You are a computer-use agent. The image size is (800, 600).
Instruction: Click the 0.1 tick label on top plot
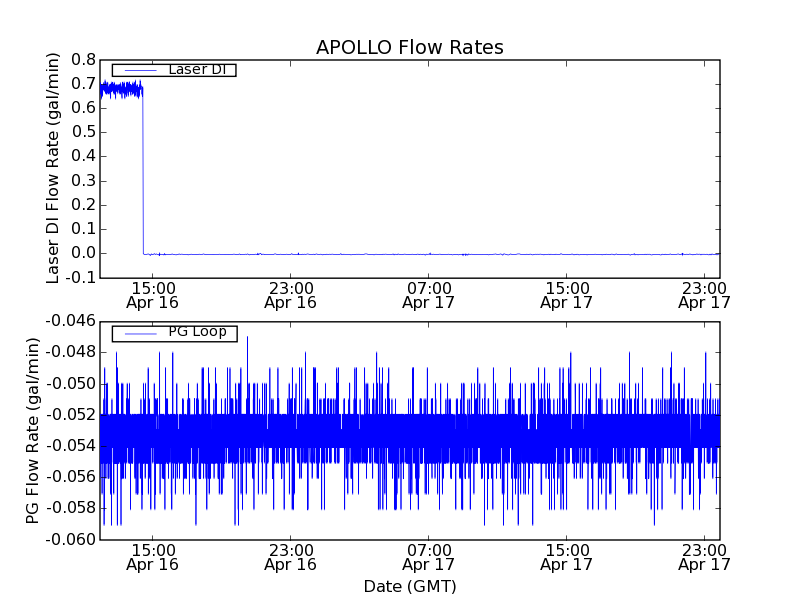(x=83, y=229)
